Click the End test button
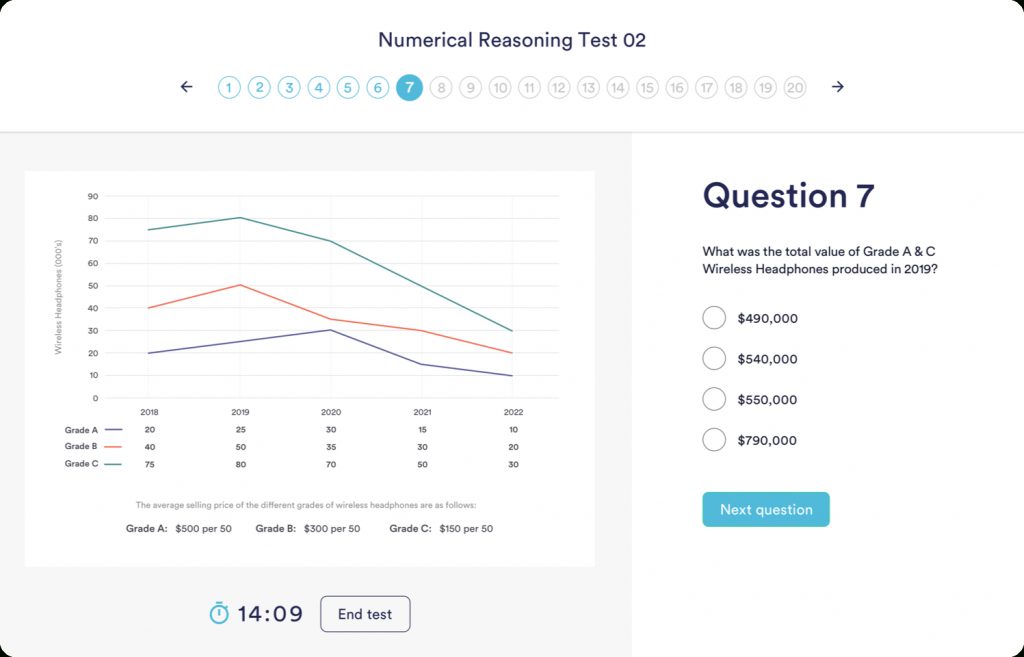The image size is (1024, 657). (x=365, y=614)
